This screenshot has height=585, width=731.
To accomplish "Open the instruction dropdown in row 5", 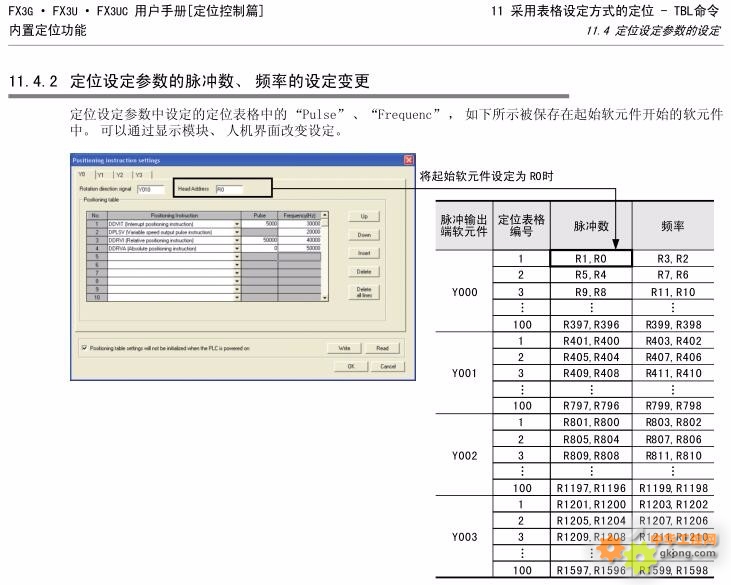I will pos(237,257).
